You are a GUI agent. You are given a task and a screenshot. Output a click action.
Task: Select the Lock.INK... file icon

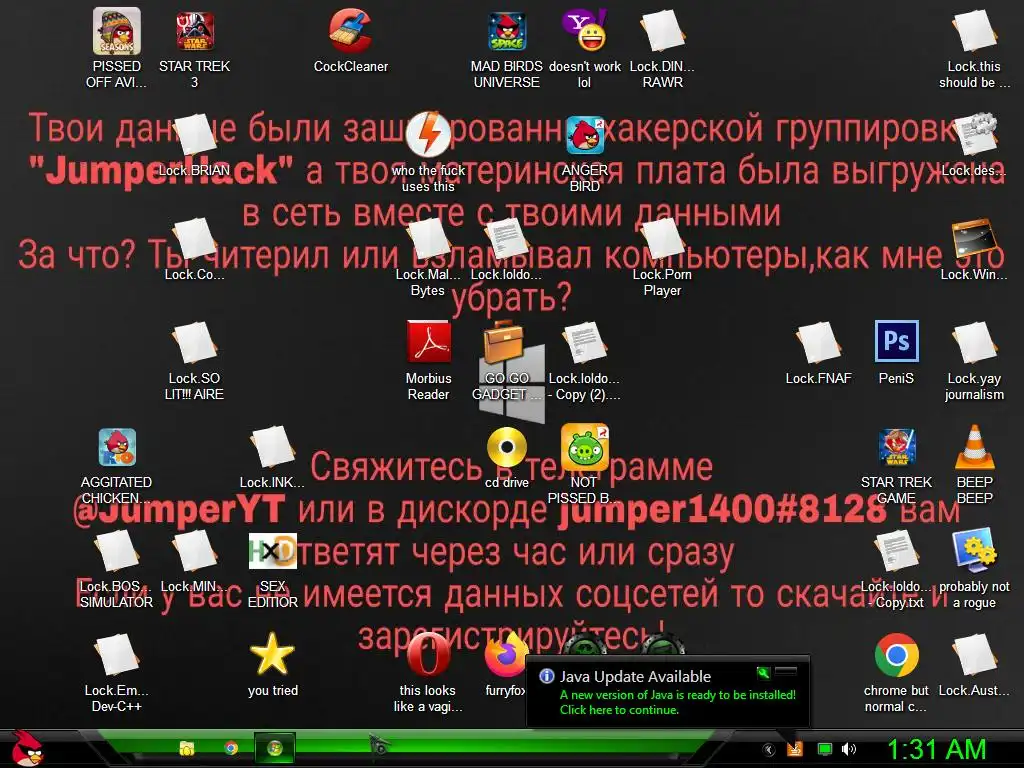point(272,447)
